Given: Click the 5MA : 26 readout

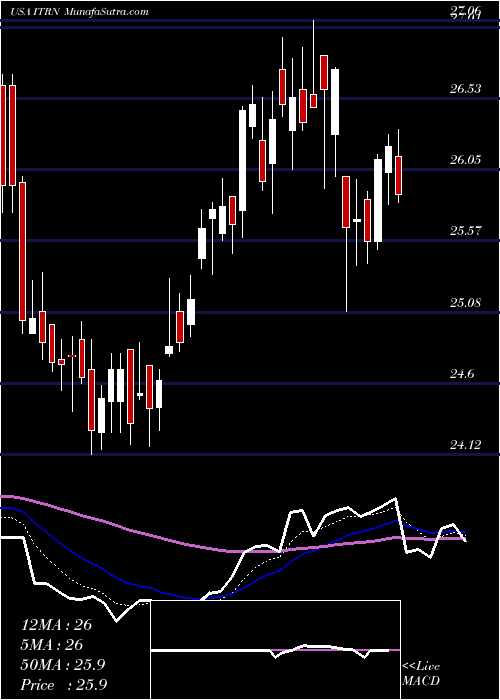Looking at the screenshot, I should point(52,645).
